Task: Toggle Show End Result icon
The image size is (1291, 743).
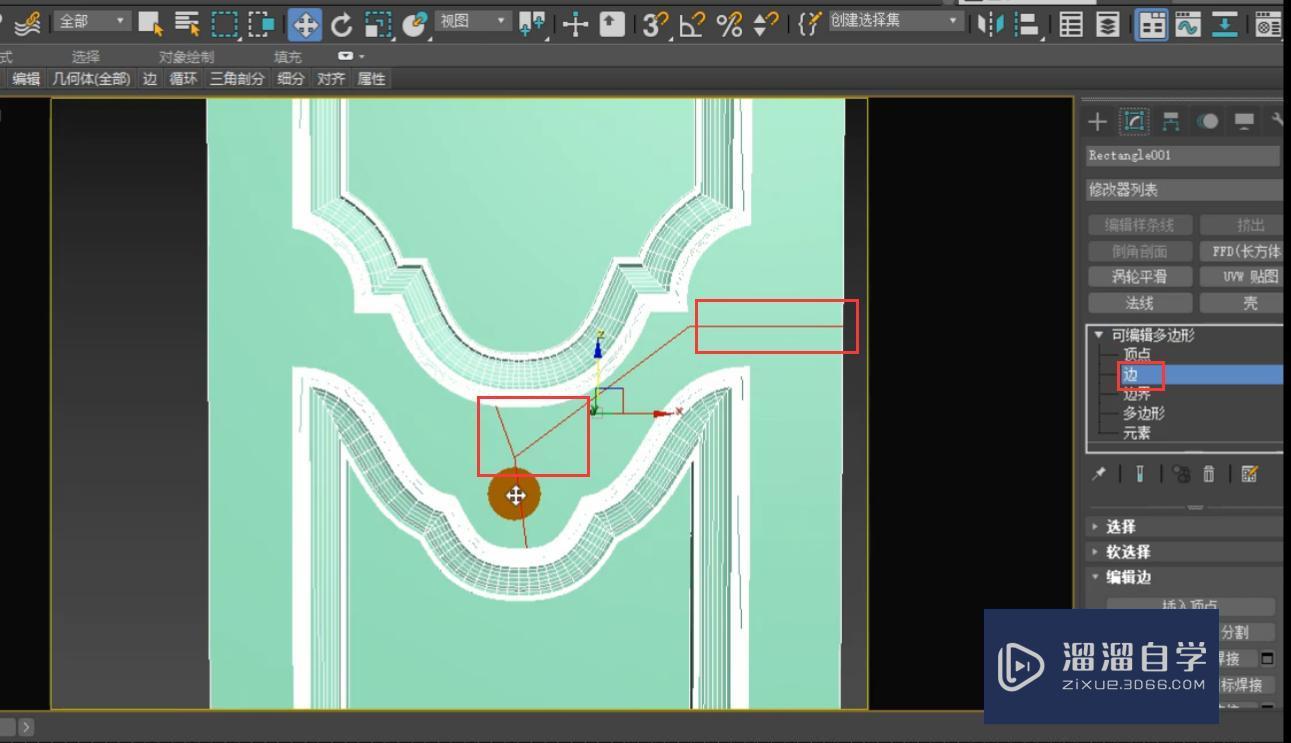Action: click(1139, 474)
